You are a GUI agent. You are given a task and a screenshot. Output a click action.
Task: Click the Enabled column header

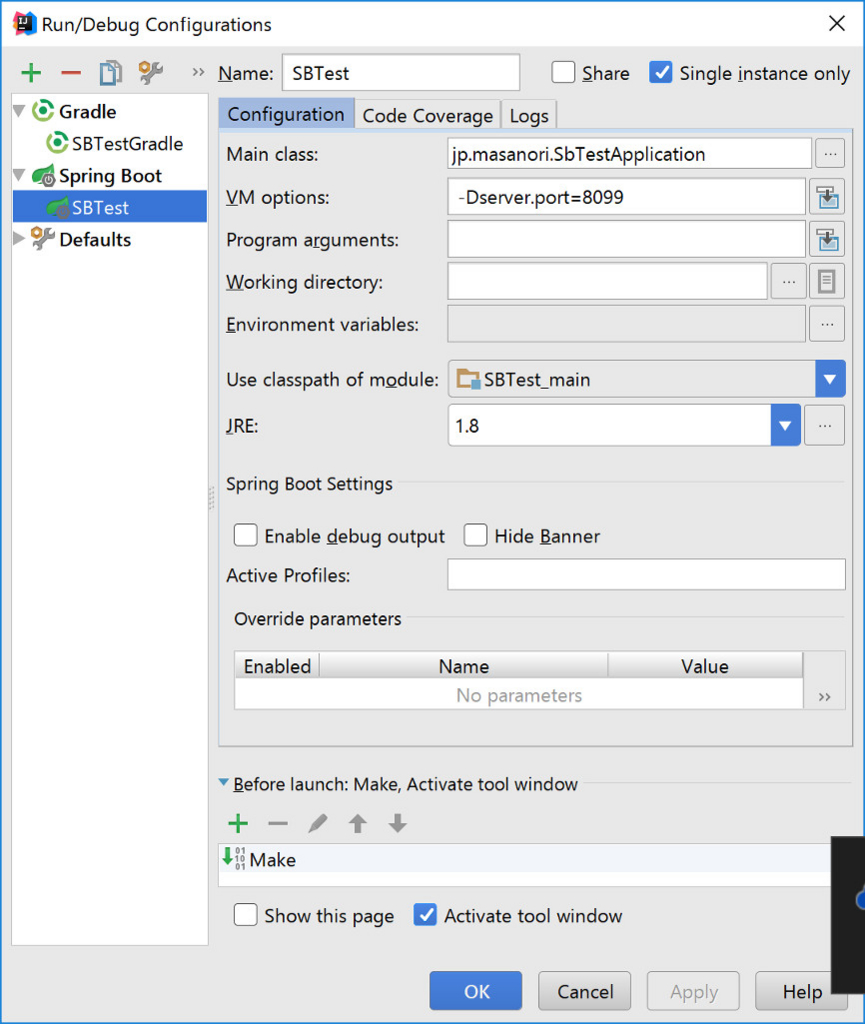pos(277,666)
